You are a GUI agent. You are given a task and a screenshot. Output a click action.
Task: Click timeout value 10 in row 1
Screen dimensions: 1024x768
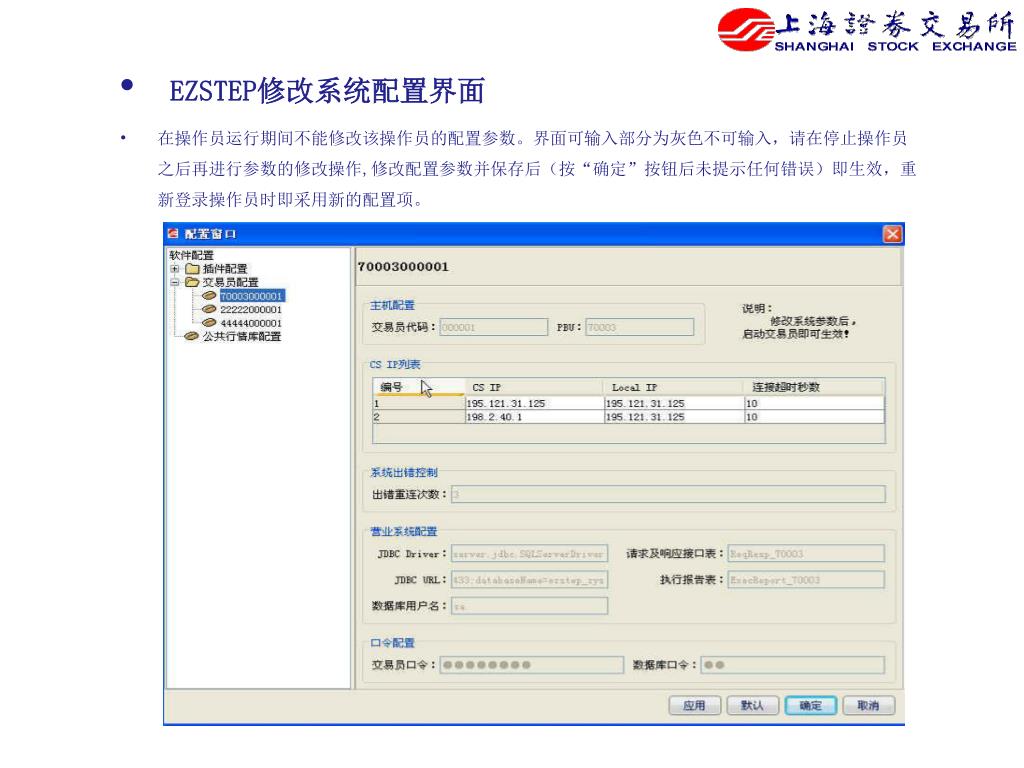tap(814, 404)
